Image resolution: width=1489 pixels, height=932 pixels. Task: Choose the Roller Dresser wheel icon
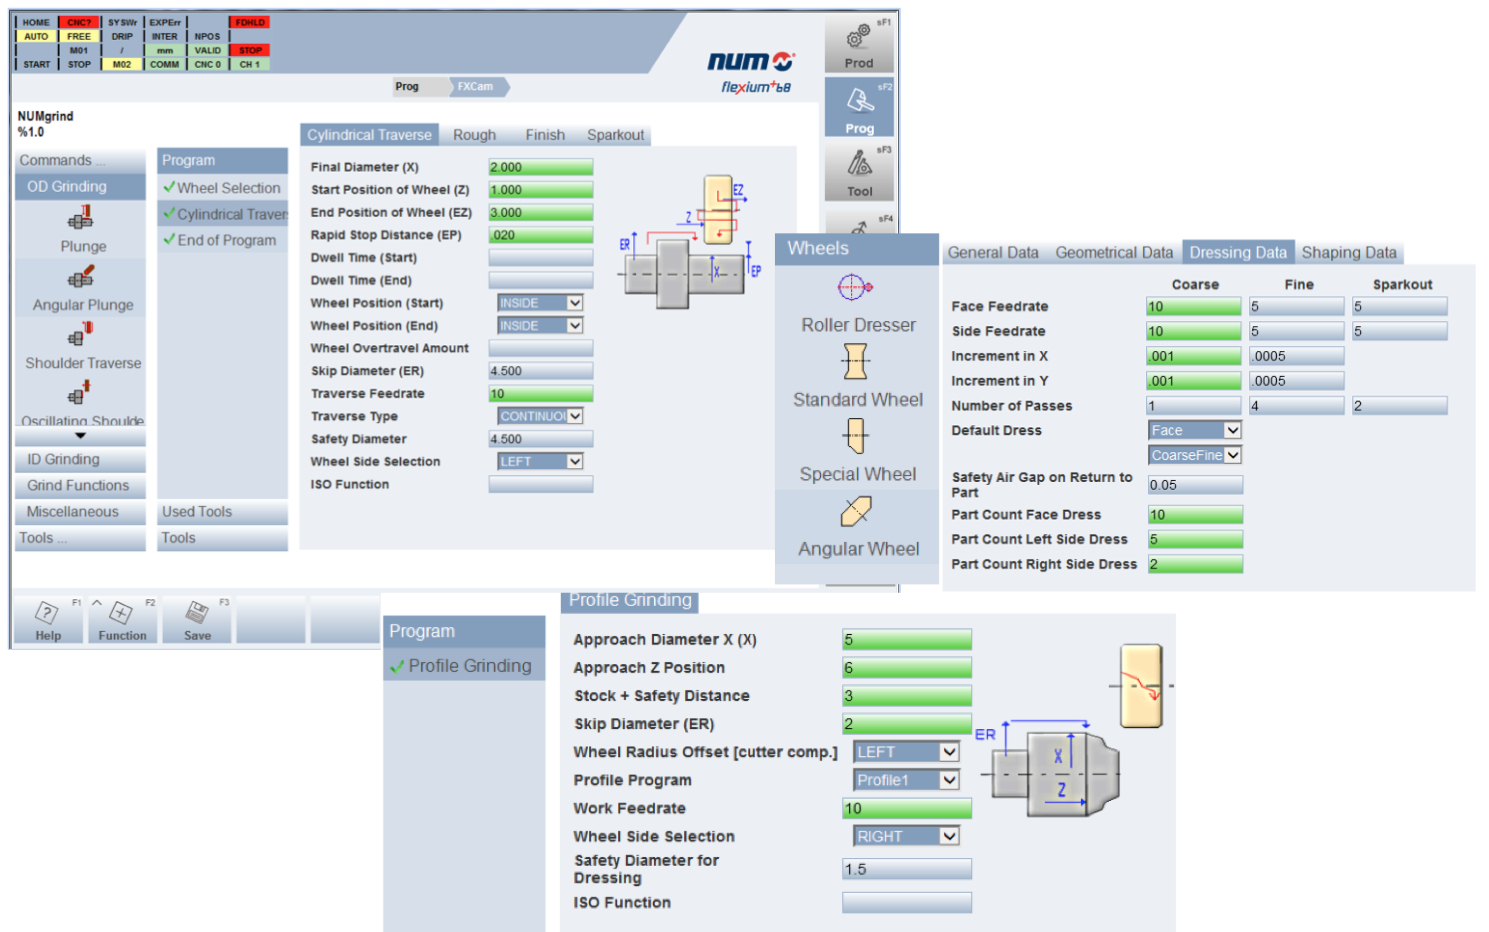(x=854, y=288)
